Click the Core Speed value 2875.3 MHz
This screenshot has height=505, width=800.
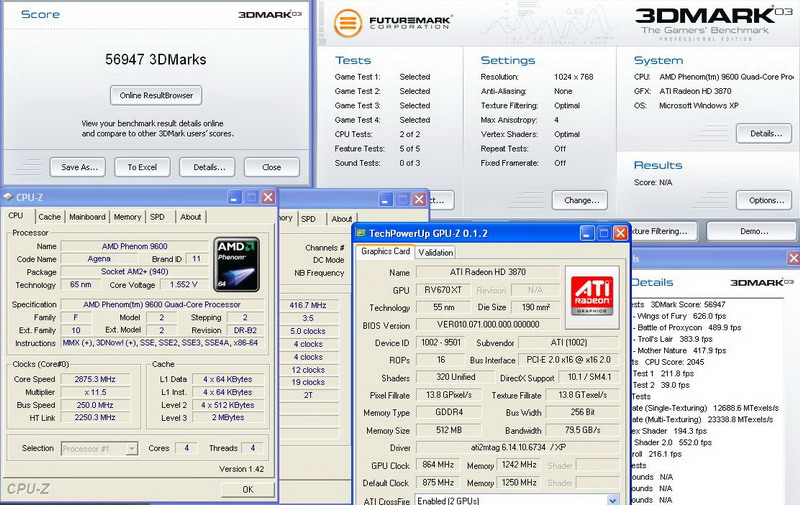95,379
